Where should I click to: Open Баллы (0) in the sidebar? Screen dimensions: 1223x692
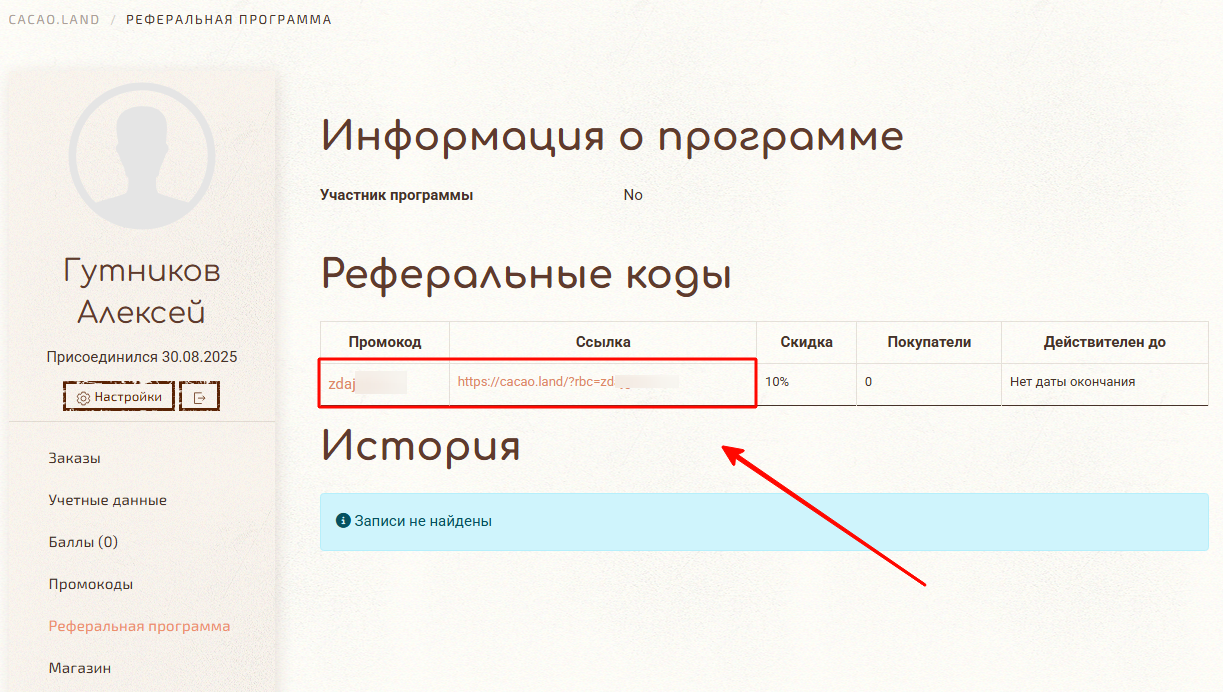tap(83, 542)
